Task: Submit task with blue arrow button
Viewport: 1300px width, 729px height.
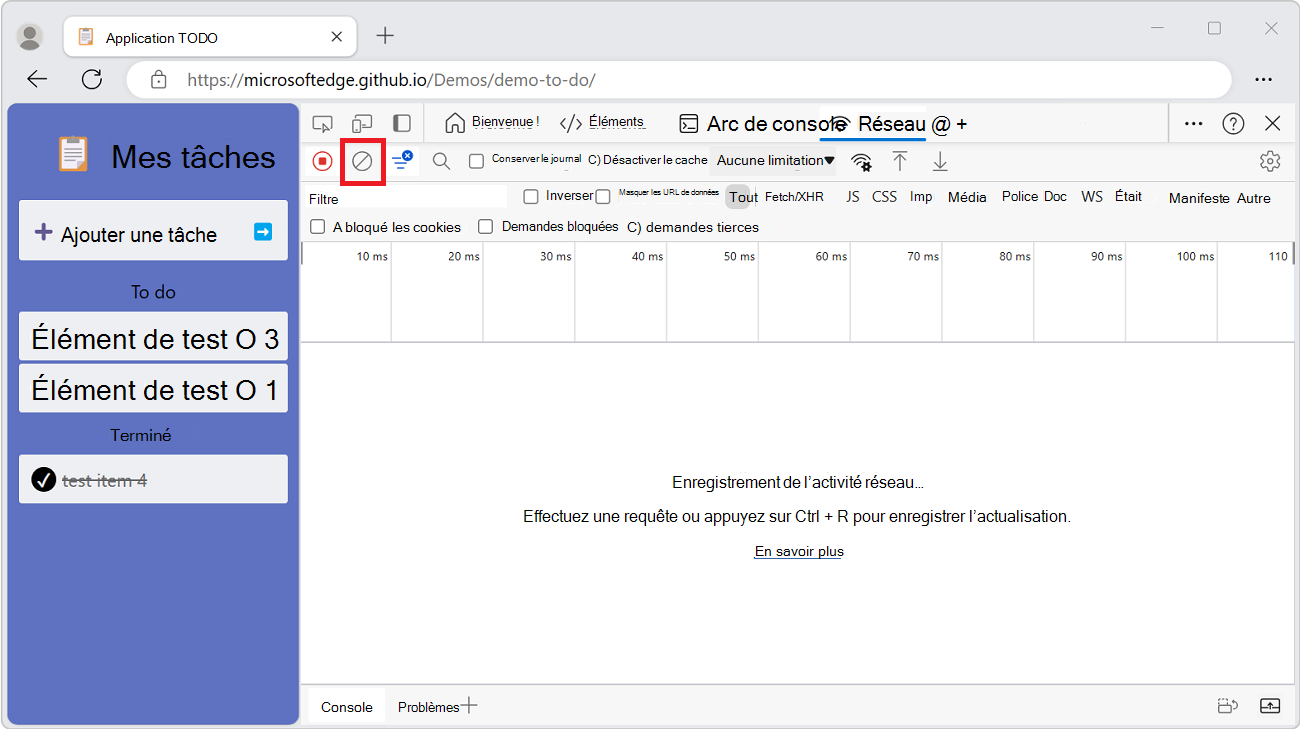Action: pyautogui.click(x=263, y=232)
